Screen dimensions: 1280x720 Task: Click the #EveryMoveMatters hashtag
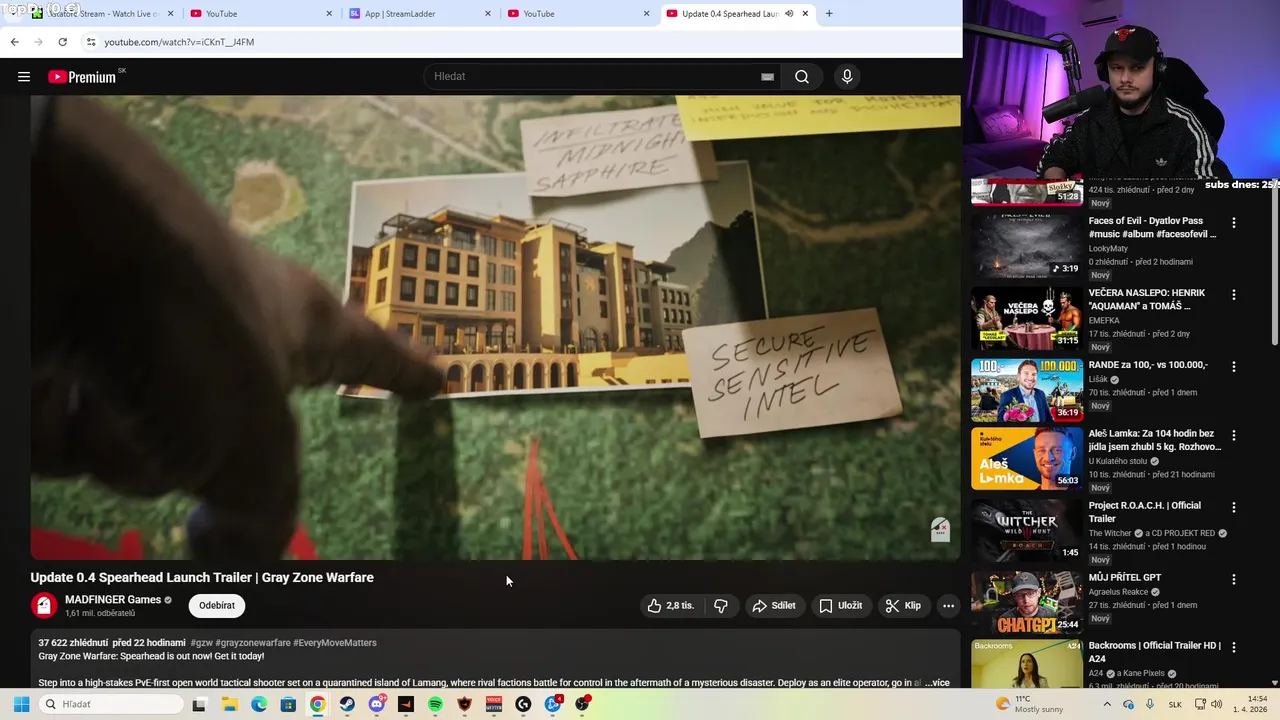click(335, 643)
